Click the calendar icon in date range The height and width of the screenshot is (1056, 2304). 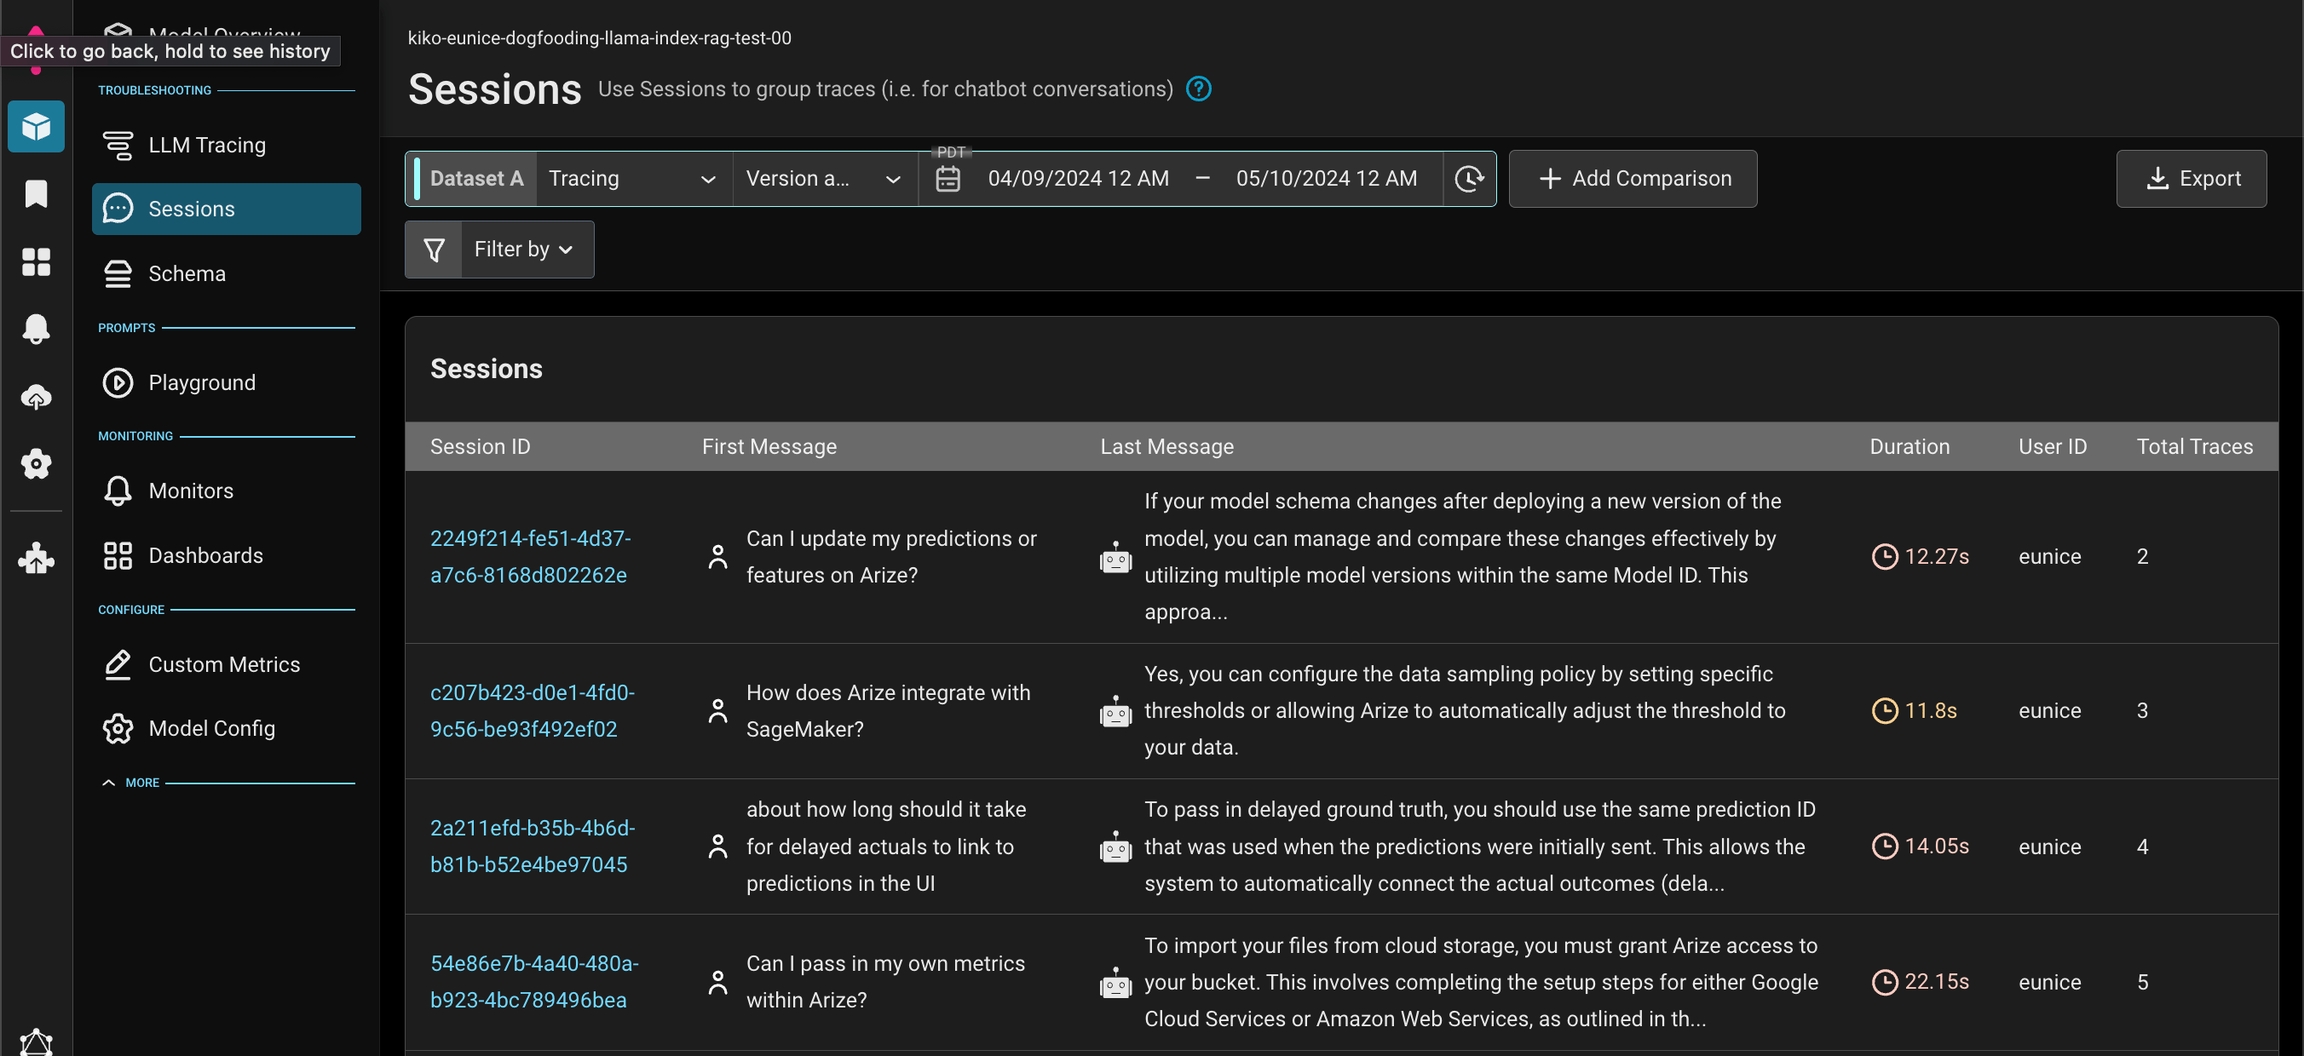[948, 179]
